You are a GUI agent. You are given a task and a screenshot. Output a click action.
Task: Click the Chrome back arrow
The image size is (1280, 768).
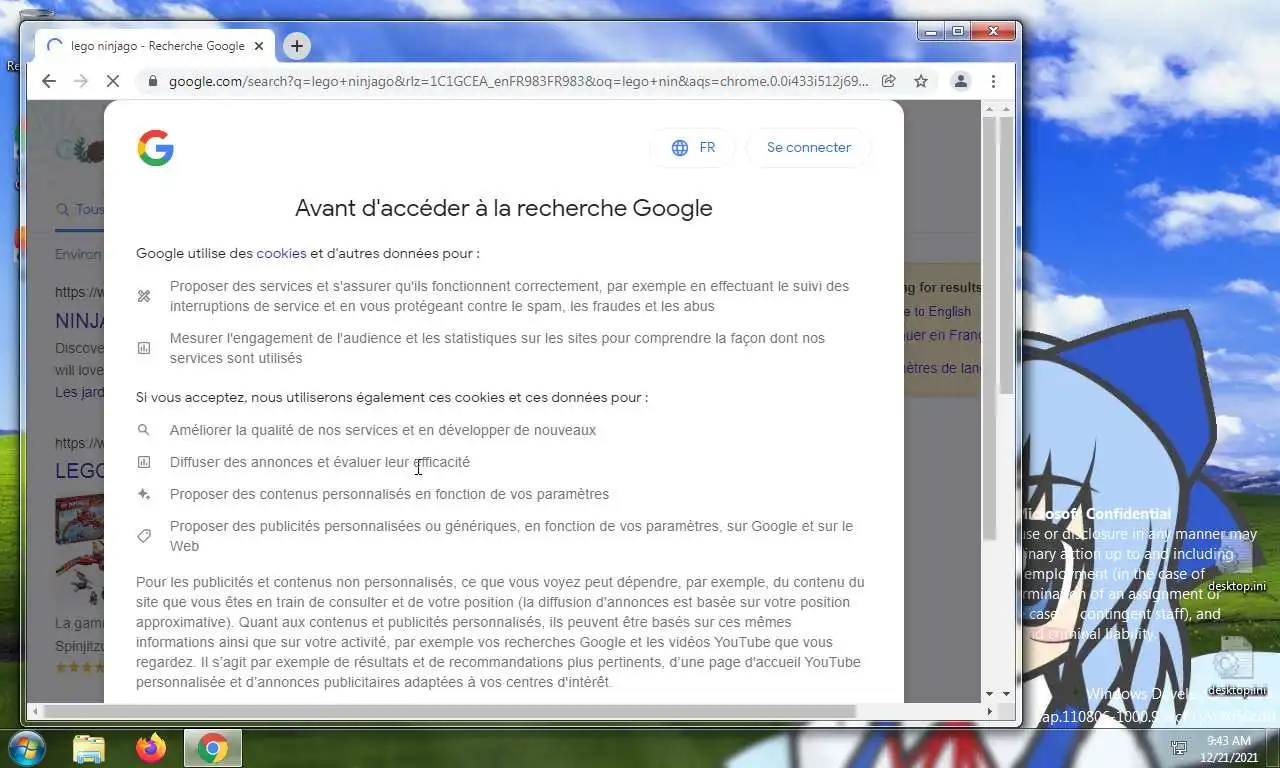[x=48, y=81]
